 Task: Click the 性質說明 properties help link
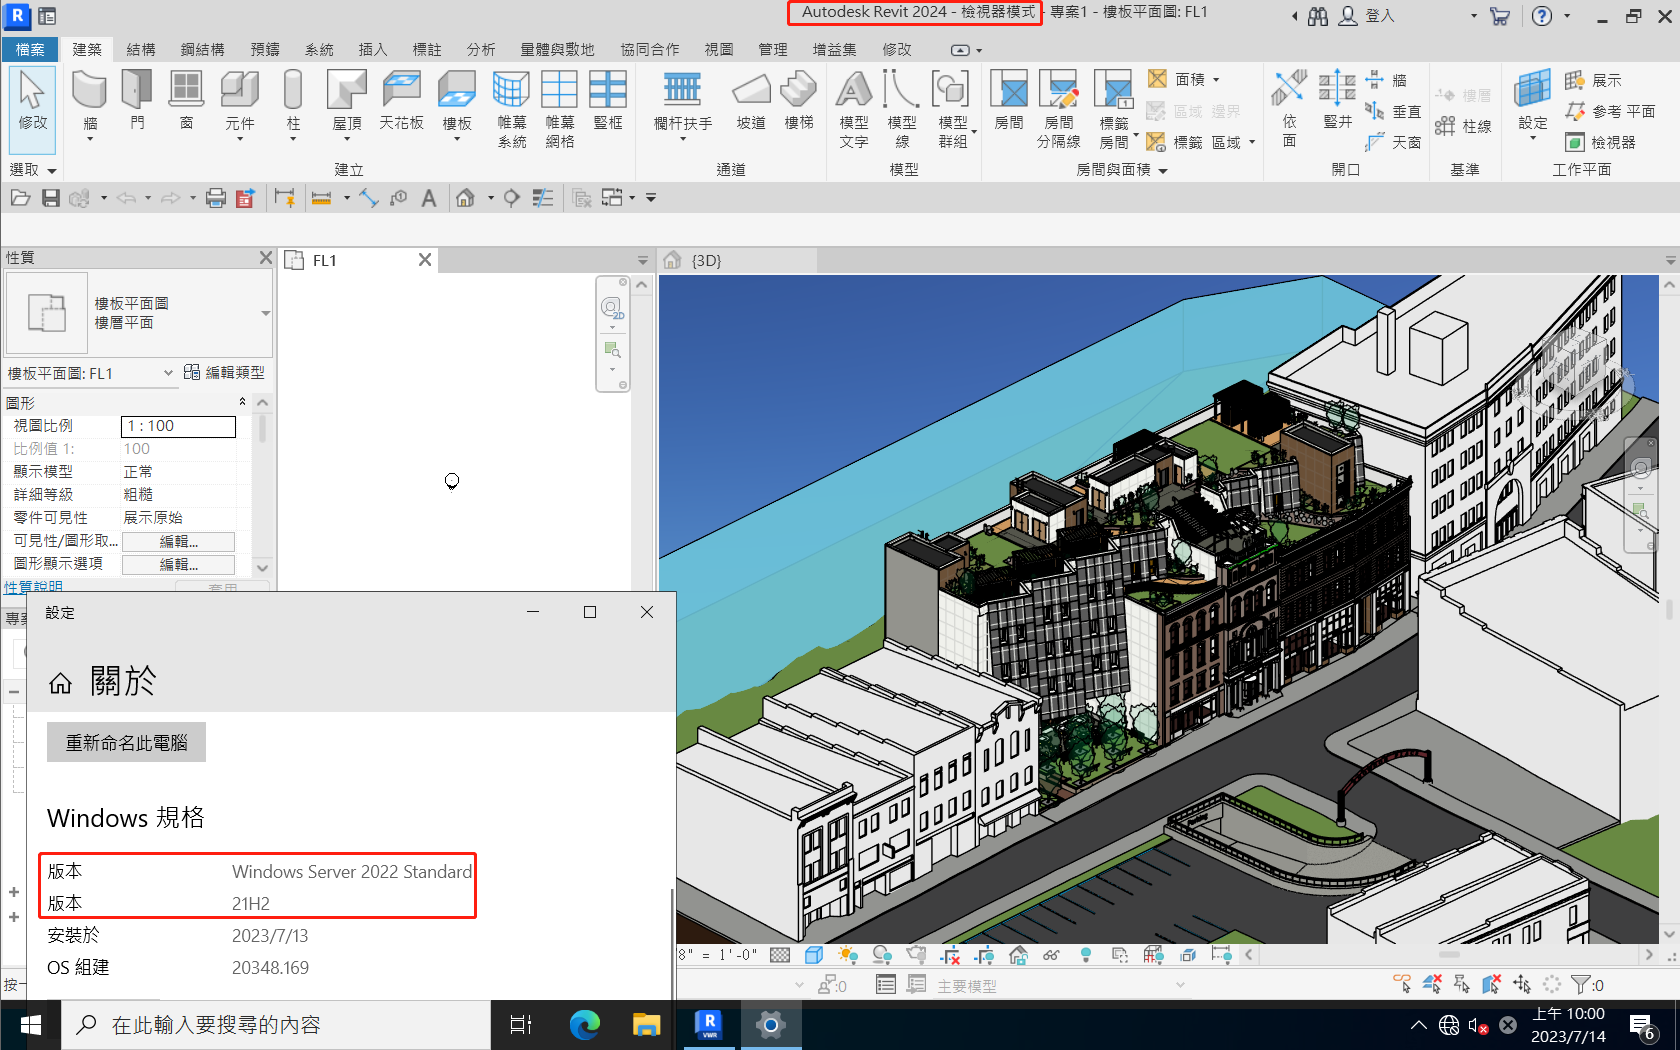point(33,586)
